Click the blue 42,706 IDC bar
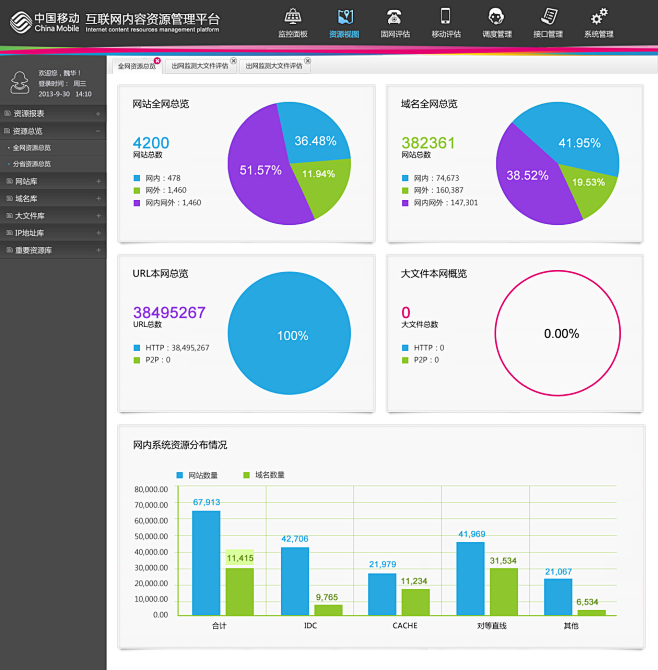This screenshot has height=670, width=658. click(295, 582)
